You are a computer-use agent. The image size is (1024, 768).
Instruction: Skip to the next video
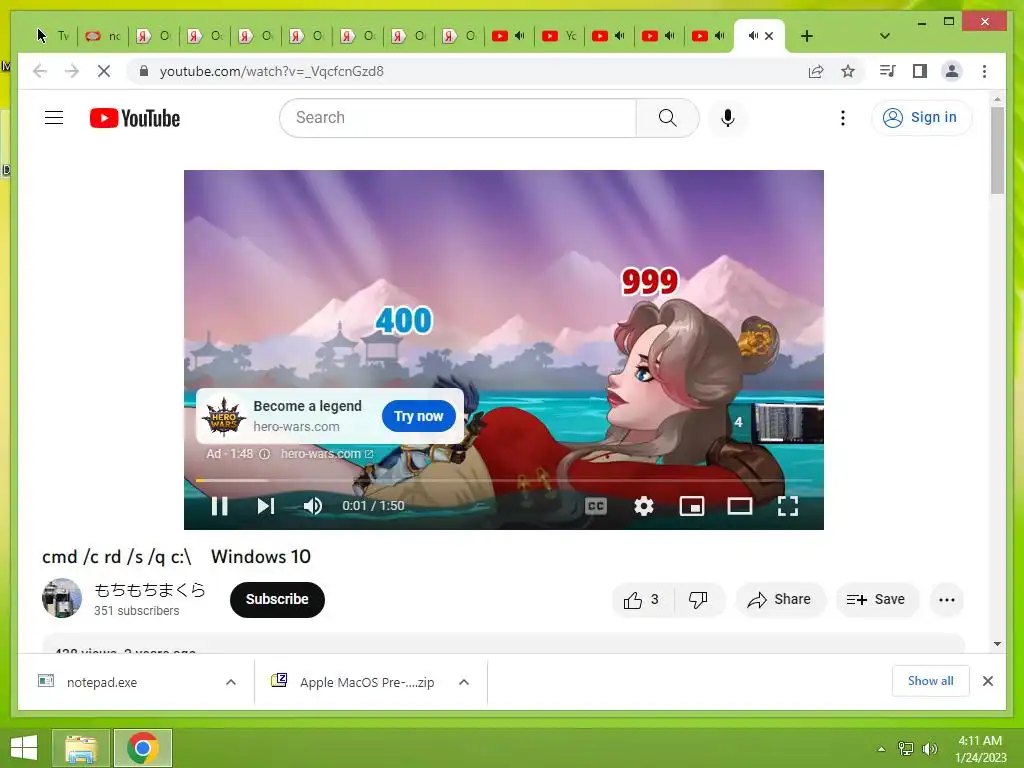[265, 505]
